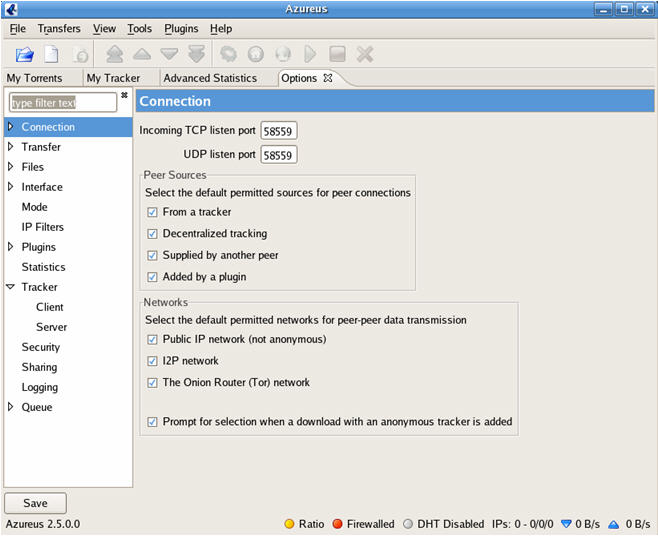Screen dimensions: 658x536
Task: Disable The Onion Router (Tor) network
Action: (x=152, y=383)
